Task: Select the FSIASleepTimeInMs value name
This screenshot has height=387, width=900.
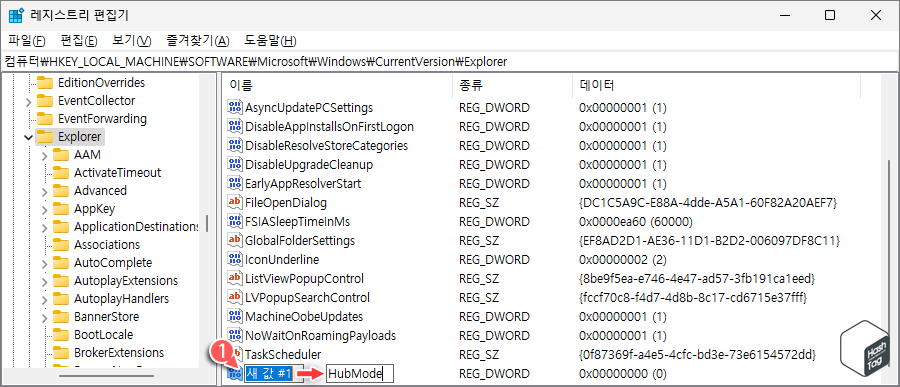Action: click(x=297, y=221)
